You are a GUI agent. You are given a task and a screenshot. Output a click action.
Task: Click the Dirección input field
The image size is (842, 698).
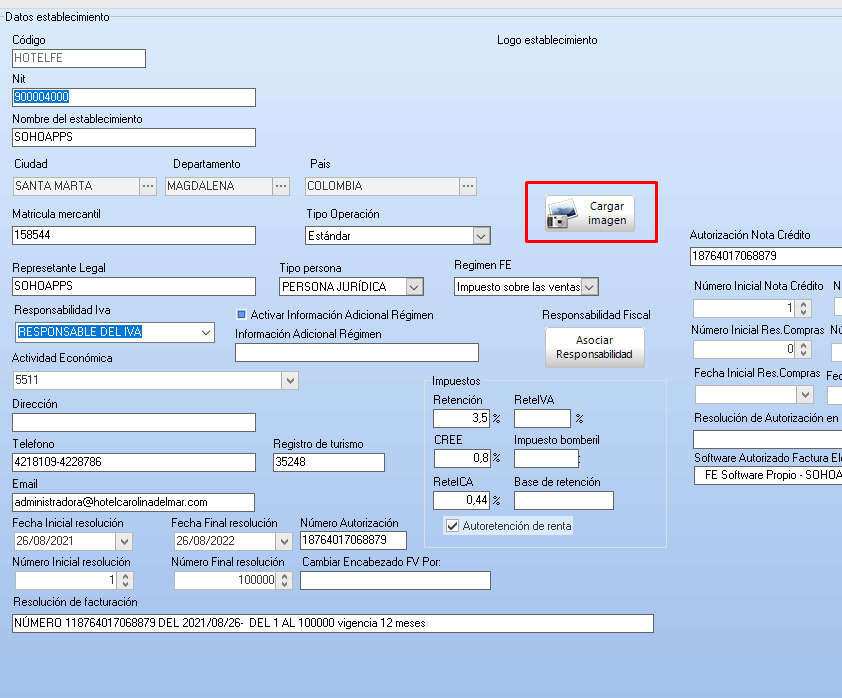tap(133, 423)
